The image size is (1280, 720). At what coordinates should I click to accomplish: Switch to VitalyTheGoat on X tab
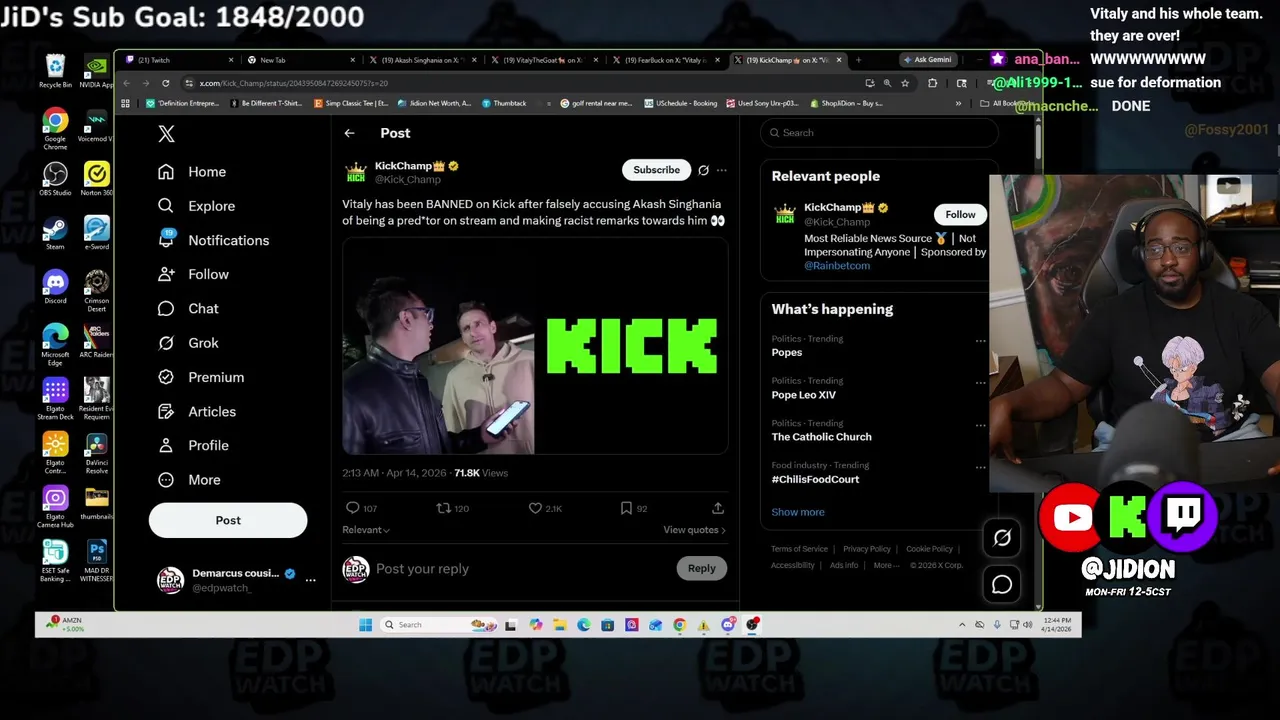pyautogui.click(x=543, y=60)
